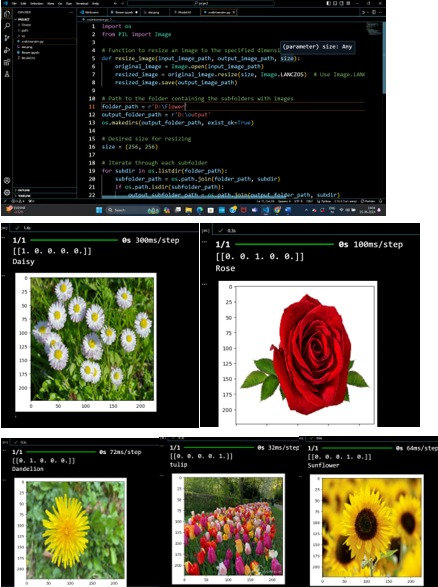Open the Windows Start button
The image size is (438, 587).
99,210
